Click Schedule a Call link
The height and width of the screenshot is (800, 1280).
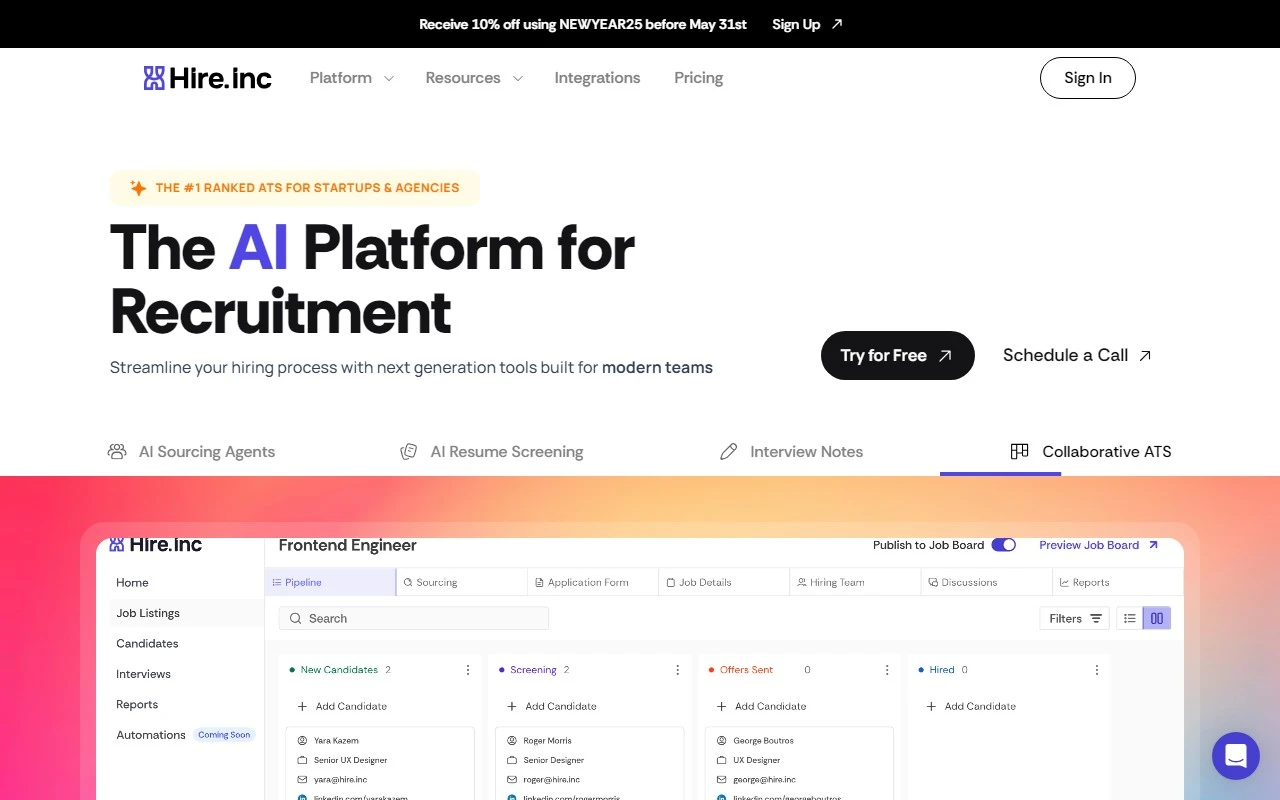[1077, 355]
